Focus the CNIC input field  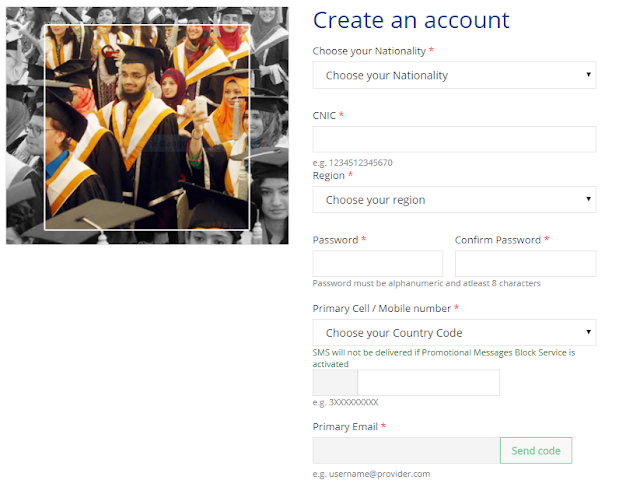tap(454, 139)
